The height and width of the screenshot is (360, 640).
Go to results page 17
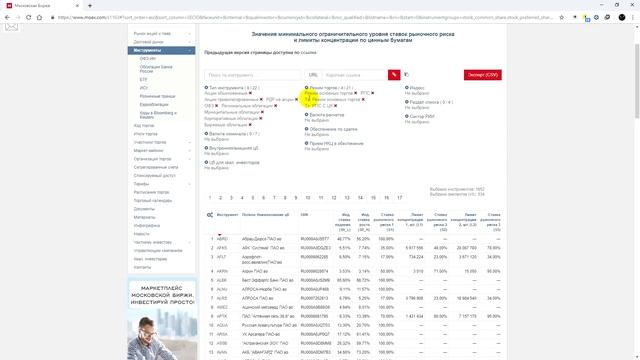(x=400, y=198)
